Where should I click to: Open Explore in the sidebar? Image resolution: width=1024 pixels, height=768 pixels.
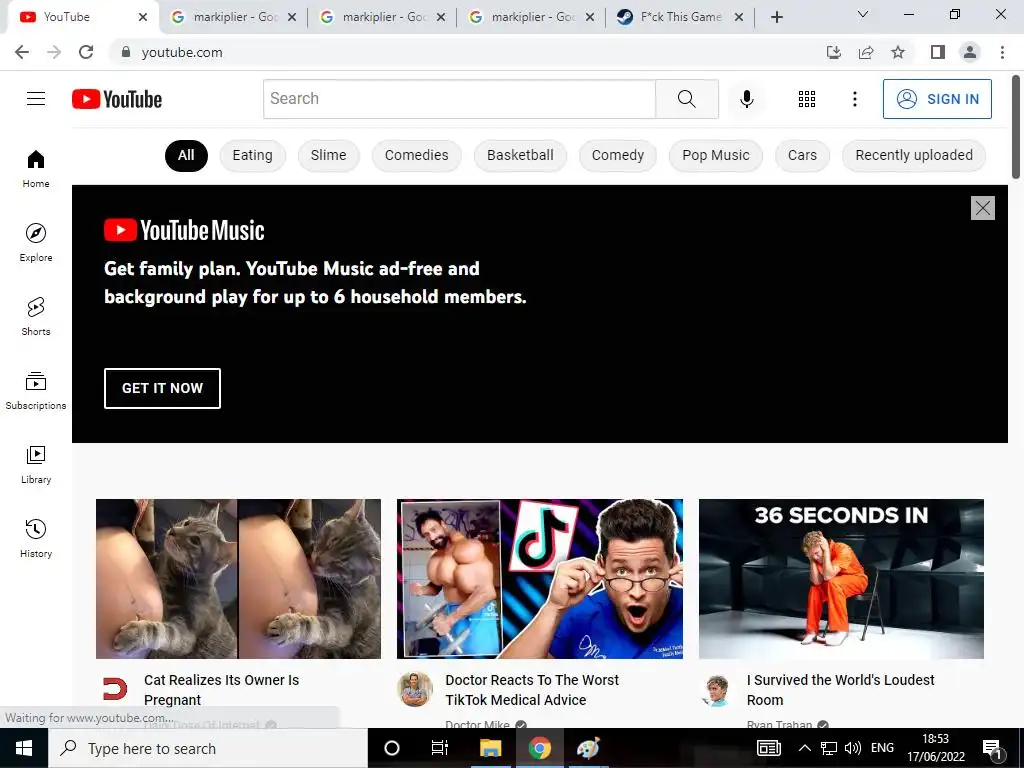(36, 243)
